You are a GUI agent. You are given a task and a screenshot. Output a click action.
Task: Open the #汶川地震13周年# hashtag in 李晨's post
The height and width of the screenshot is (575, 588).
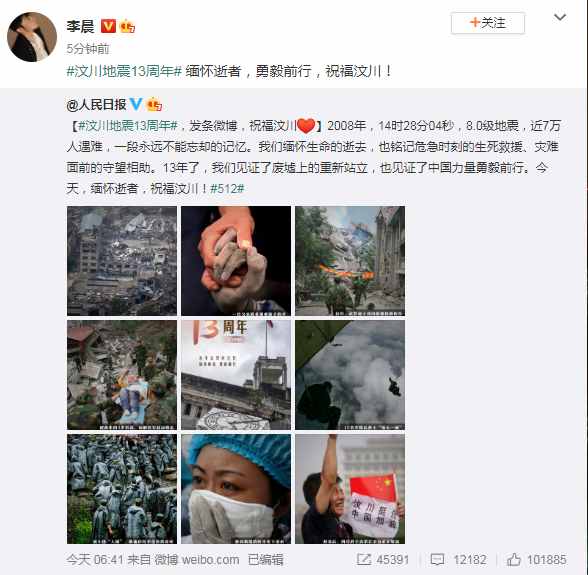tap(124, 71)
